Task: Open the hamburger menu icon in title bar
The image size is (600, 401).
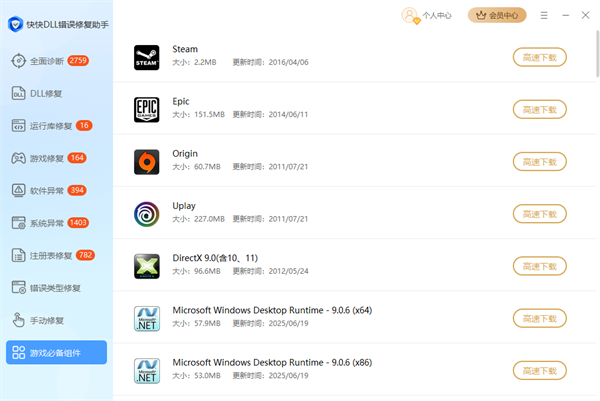Action: (x=544, y=15)
